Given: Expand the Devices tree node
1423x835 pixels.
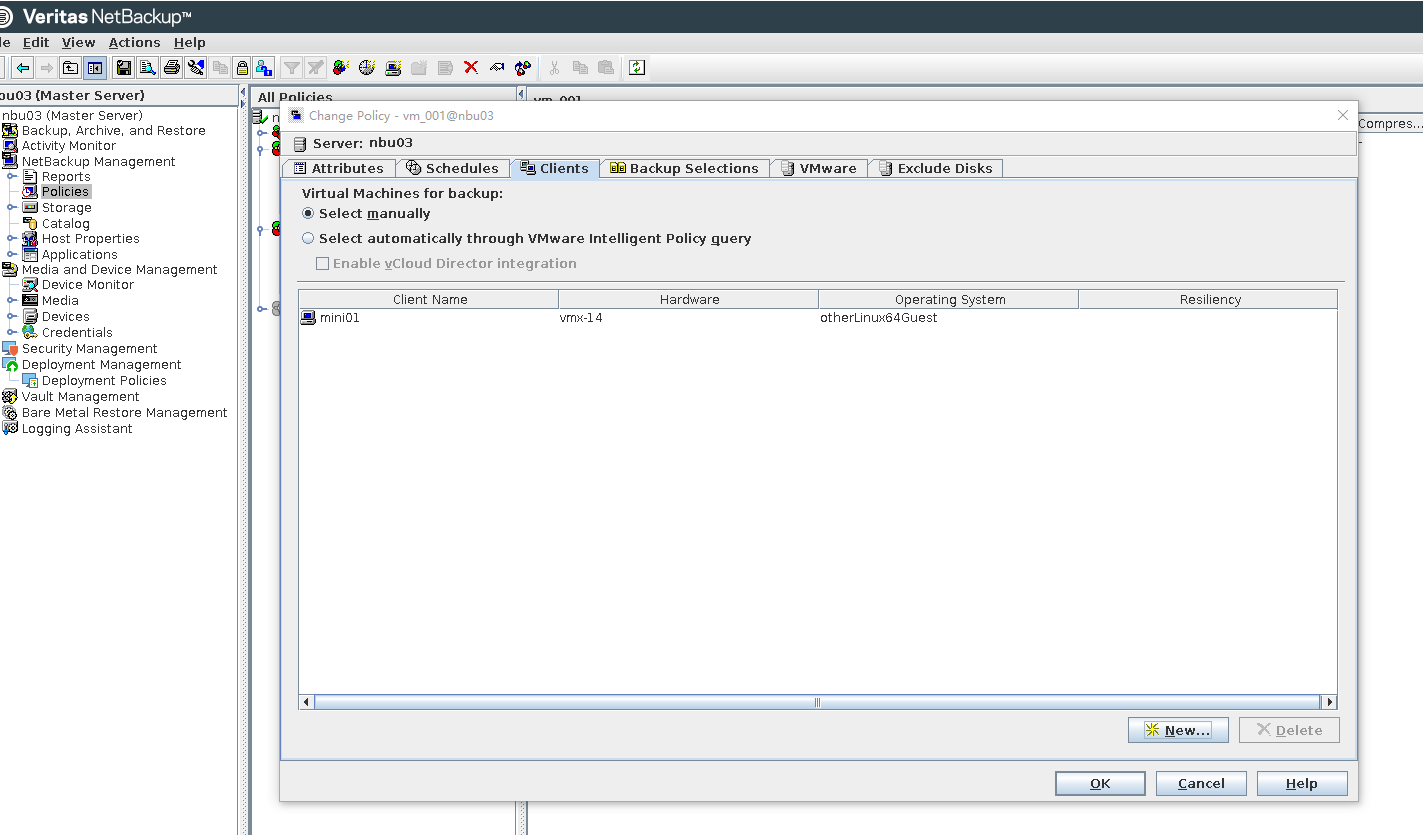Looking at the screenshot, I should tap(12, 317).
